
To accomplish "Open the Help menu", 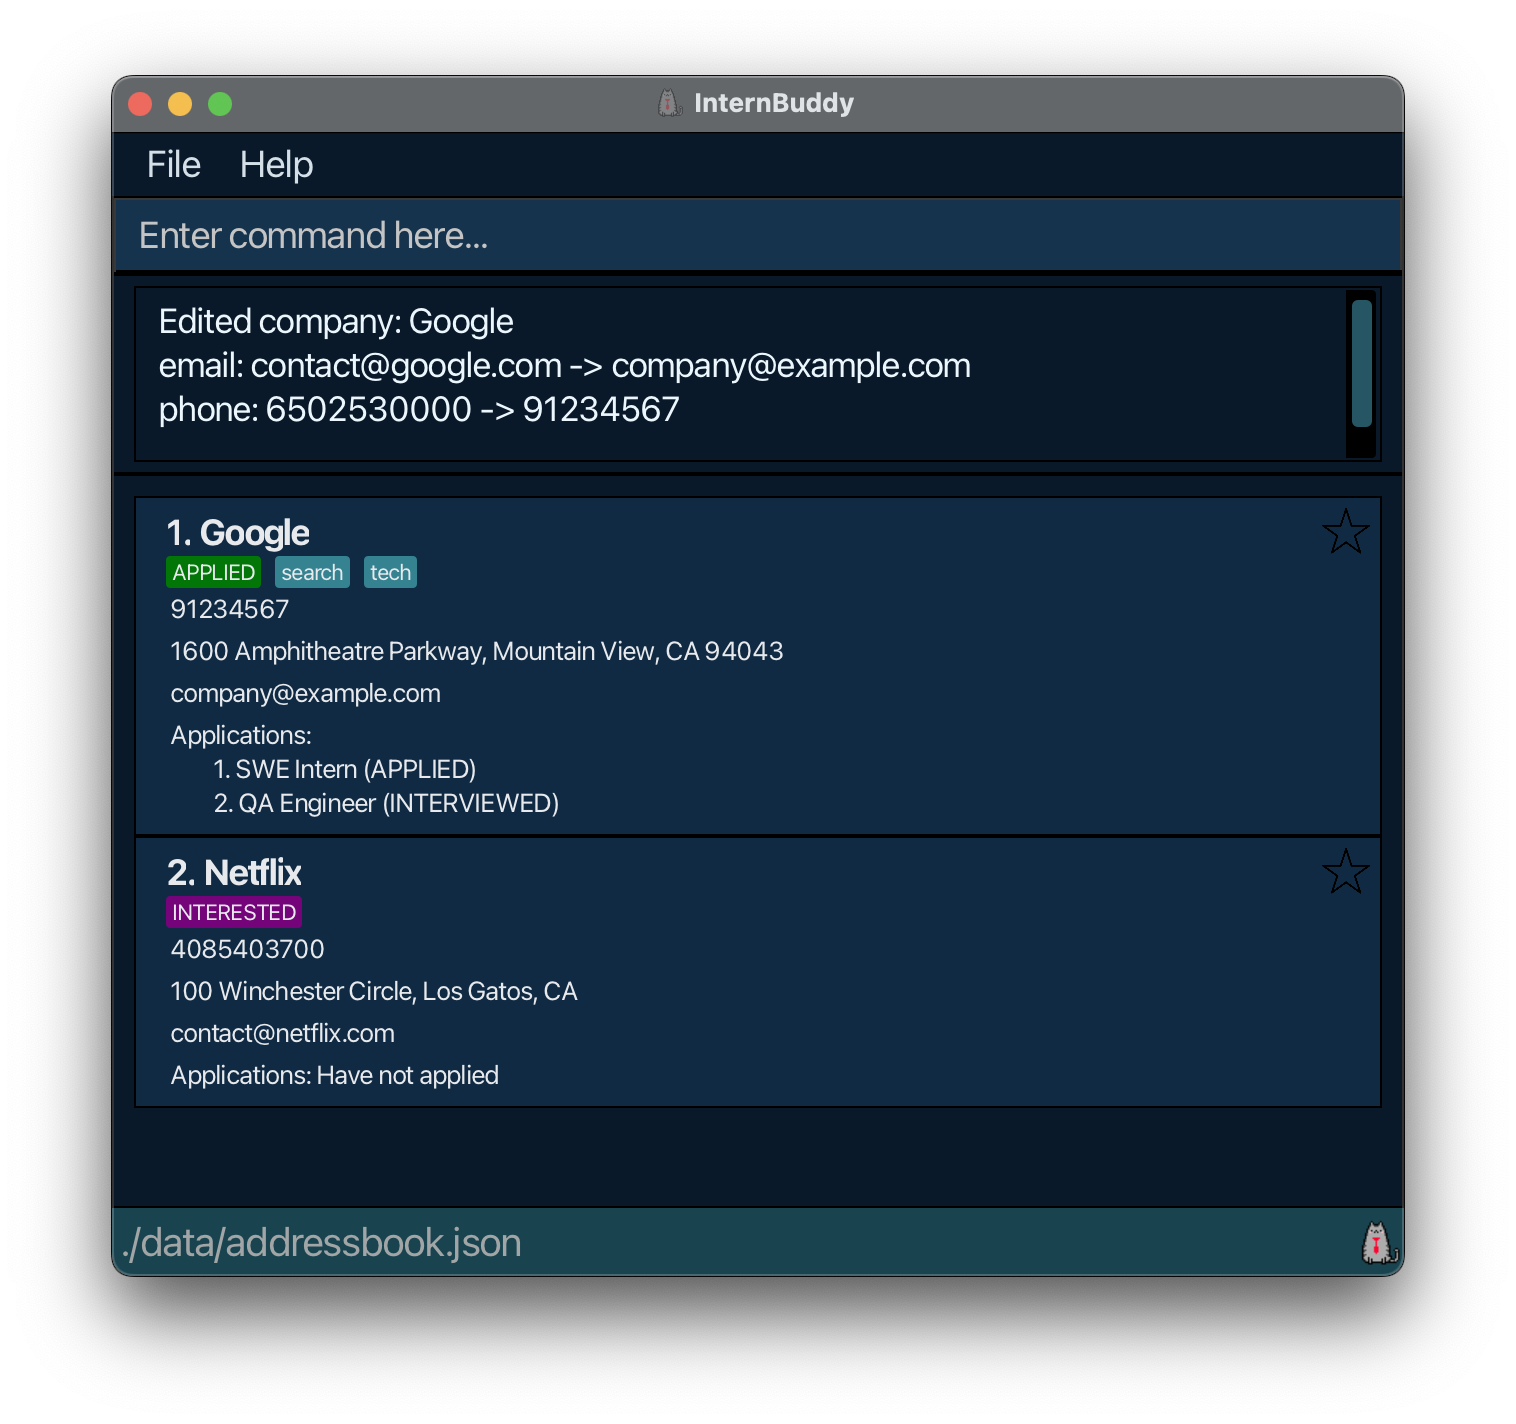I will (x=276, y=165).
